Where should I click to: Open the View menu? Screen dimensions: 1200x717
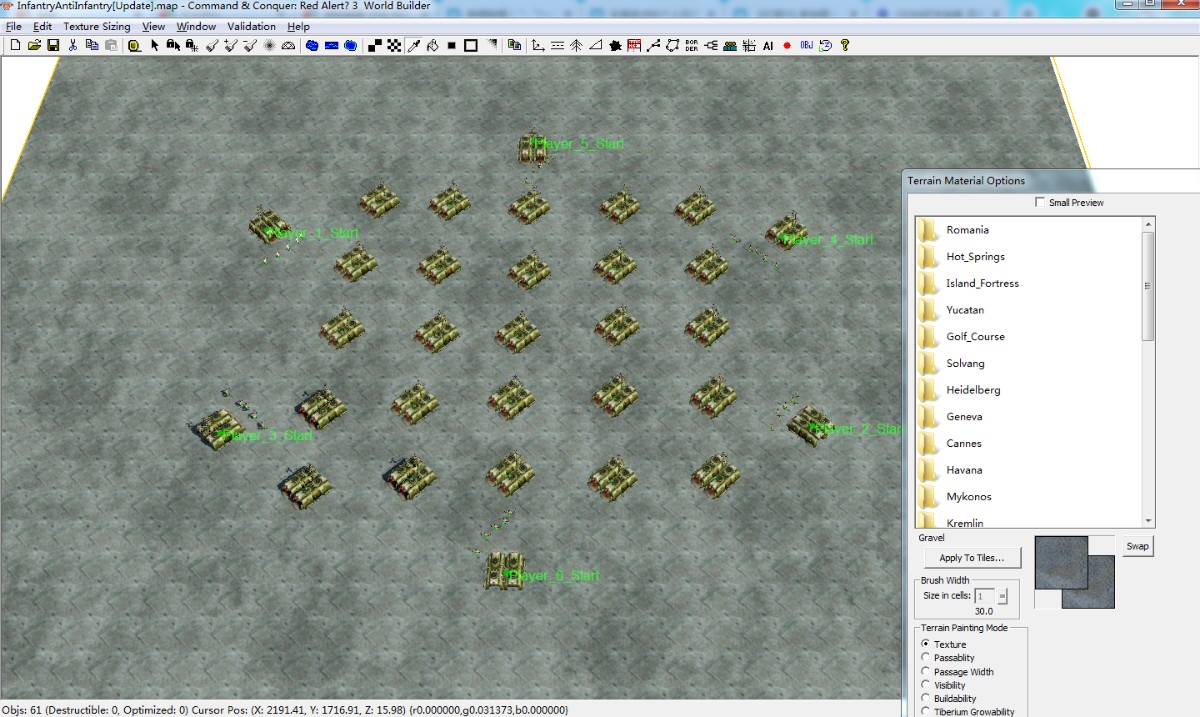[x=154, y=27]
